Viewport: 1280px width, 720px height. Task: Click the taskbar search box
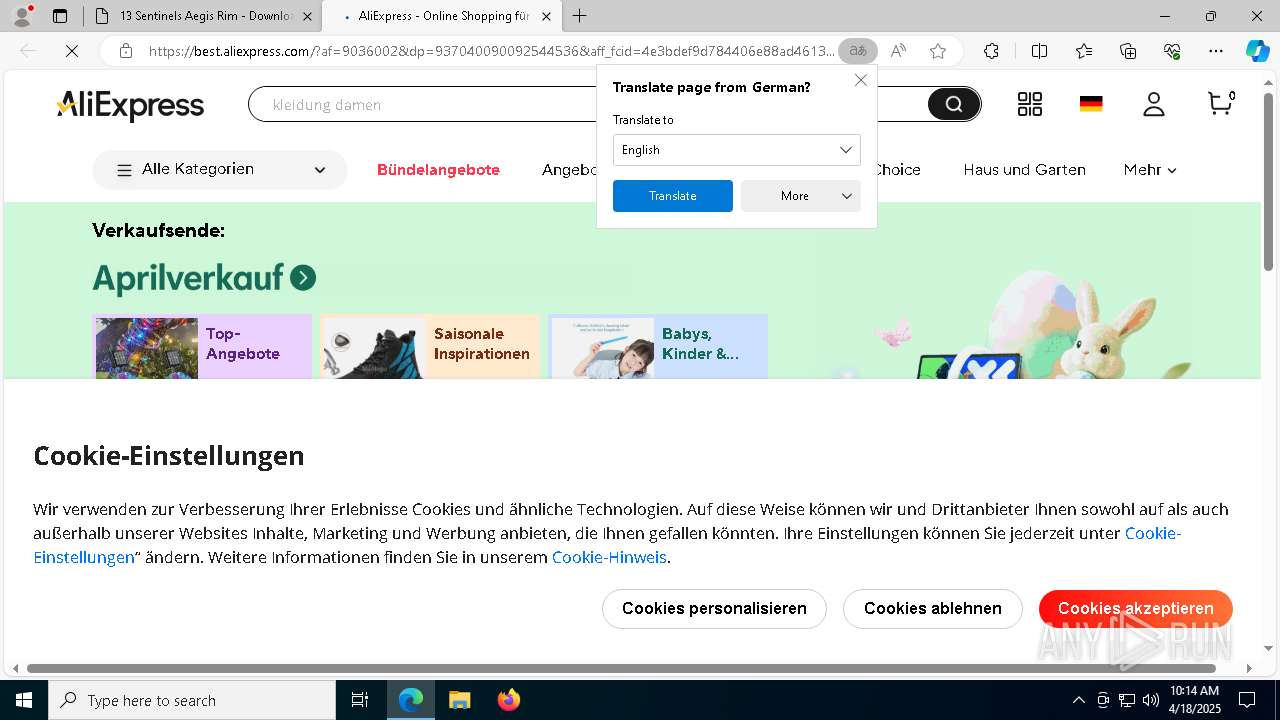pyautogui.click(x=192, y=700)
